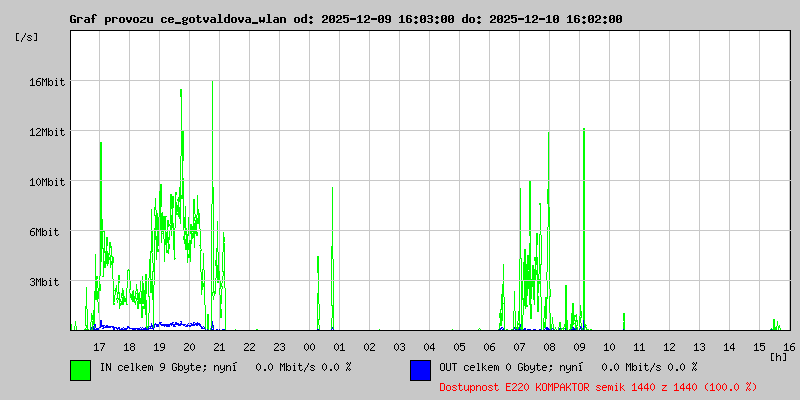The width and height of the screenshot is (800, 400).
Task: Click hour label 05 on the x-axis
Action: pos(460,347)
